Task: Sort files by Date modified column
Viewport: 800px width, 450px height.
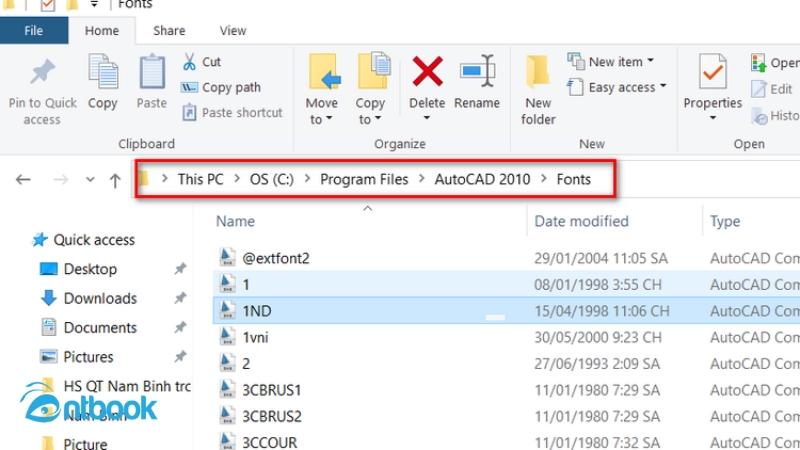Action: (x=582, y=221)
